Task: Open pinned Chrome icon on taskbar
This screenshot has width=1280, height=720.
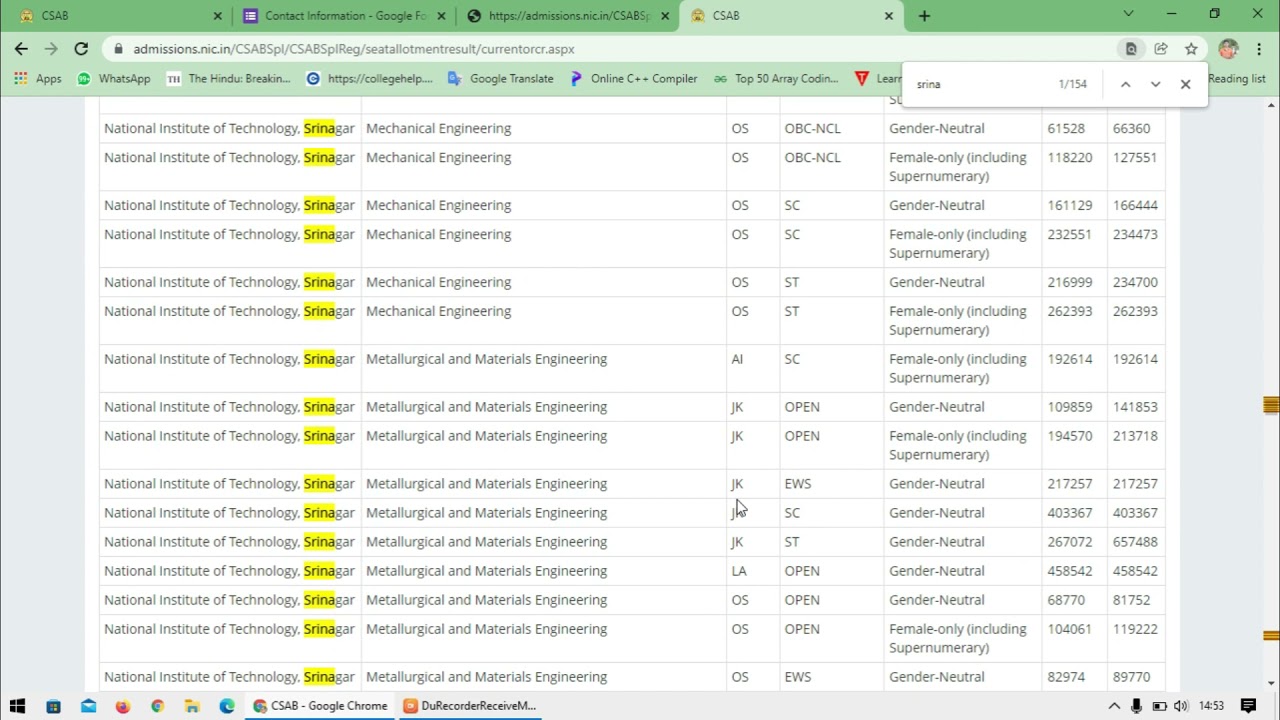Action: [157, 705]
